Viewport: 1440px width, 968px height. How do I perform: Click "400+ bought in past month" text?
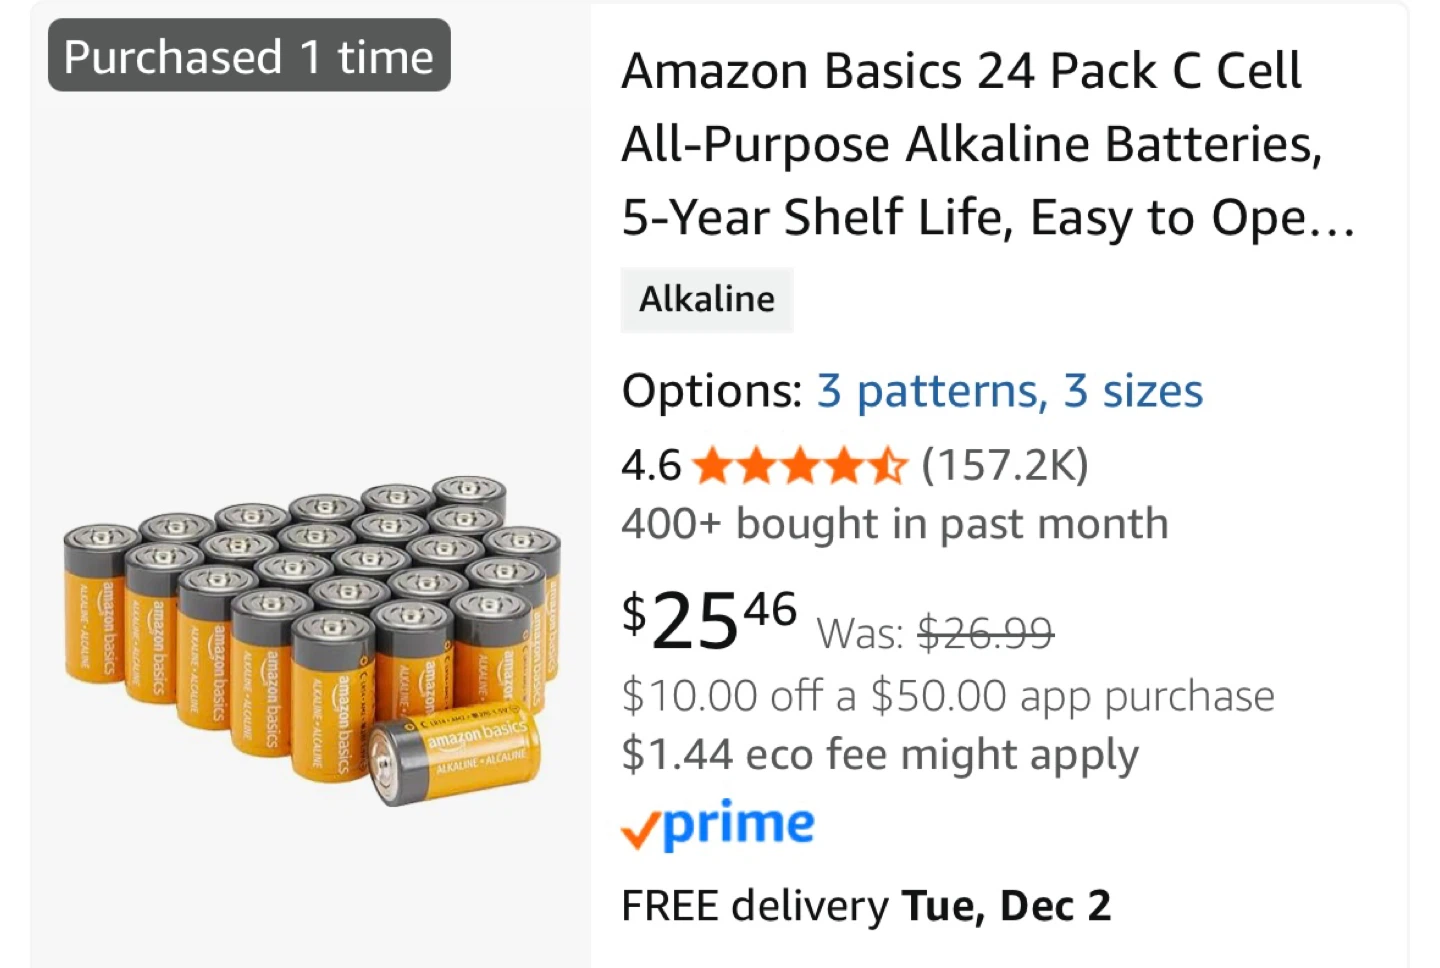[894, 524]
